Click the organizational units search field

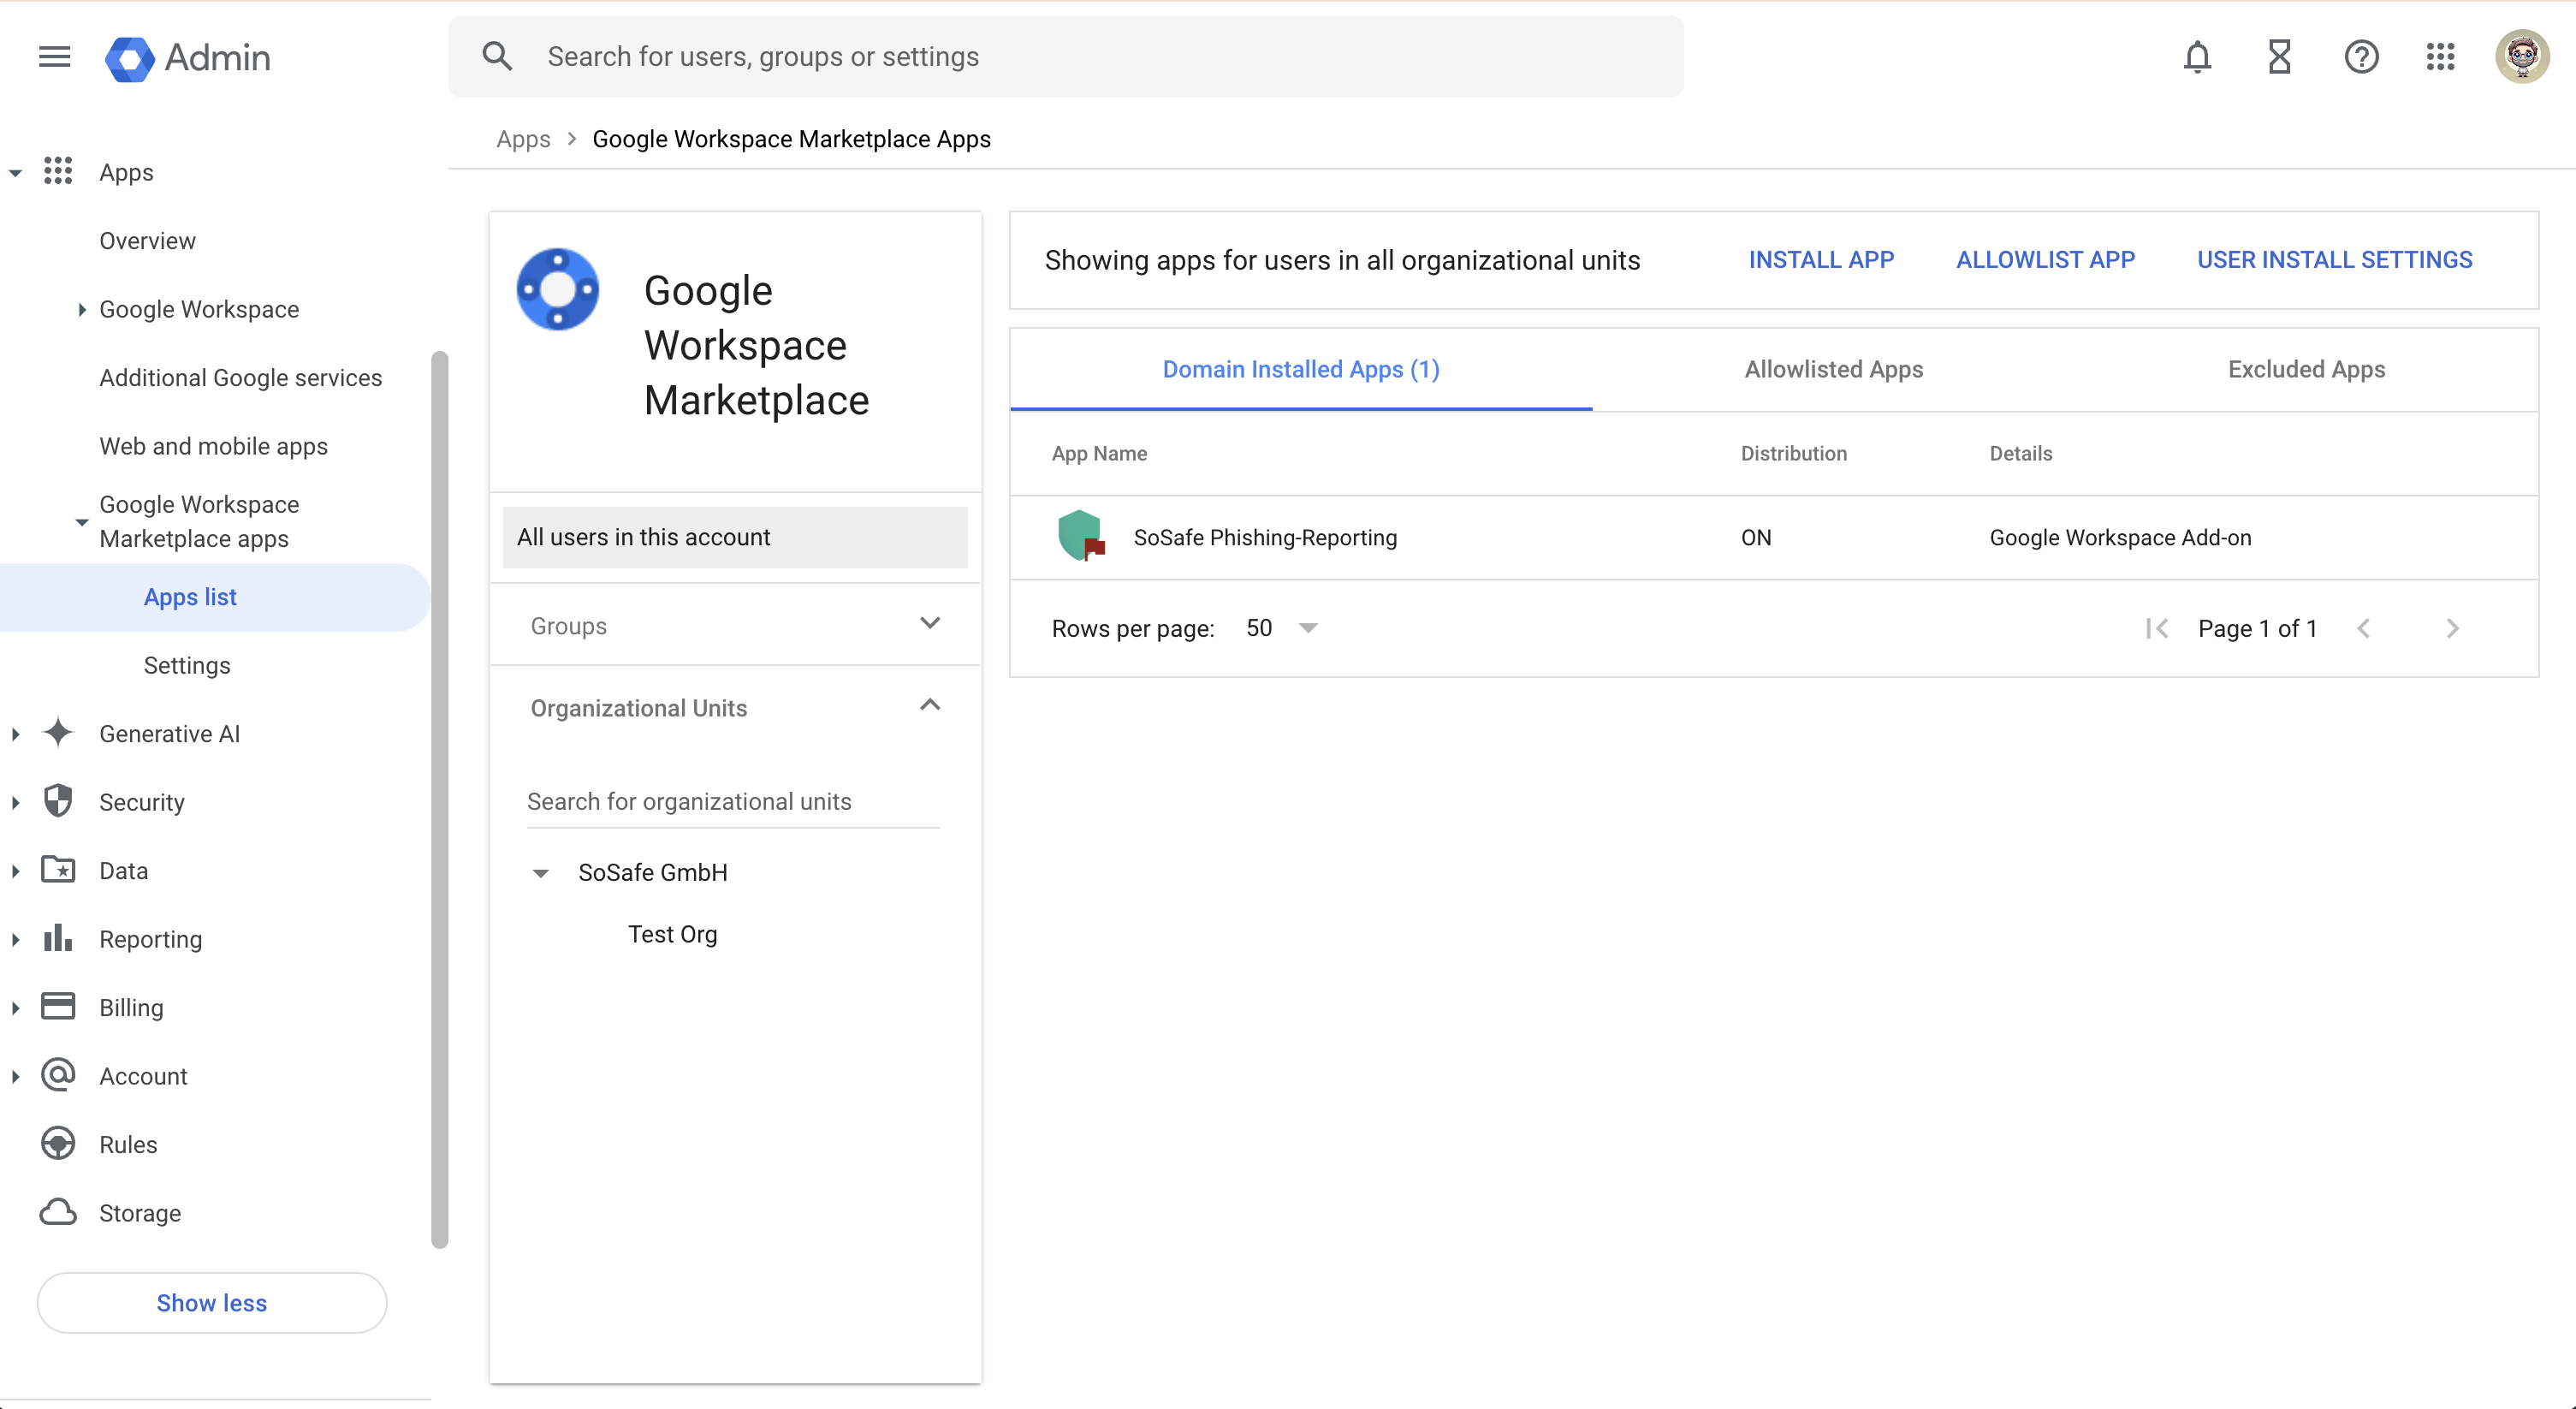point(733,801)
